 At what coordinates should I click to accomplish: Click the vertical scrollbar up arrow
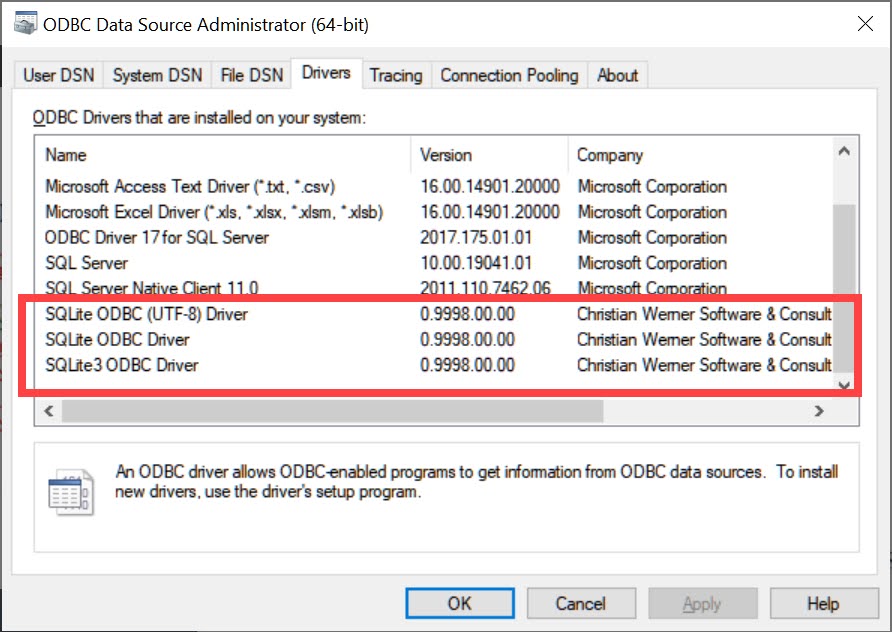click(844, 151)
